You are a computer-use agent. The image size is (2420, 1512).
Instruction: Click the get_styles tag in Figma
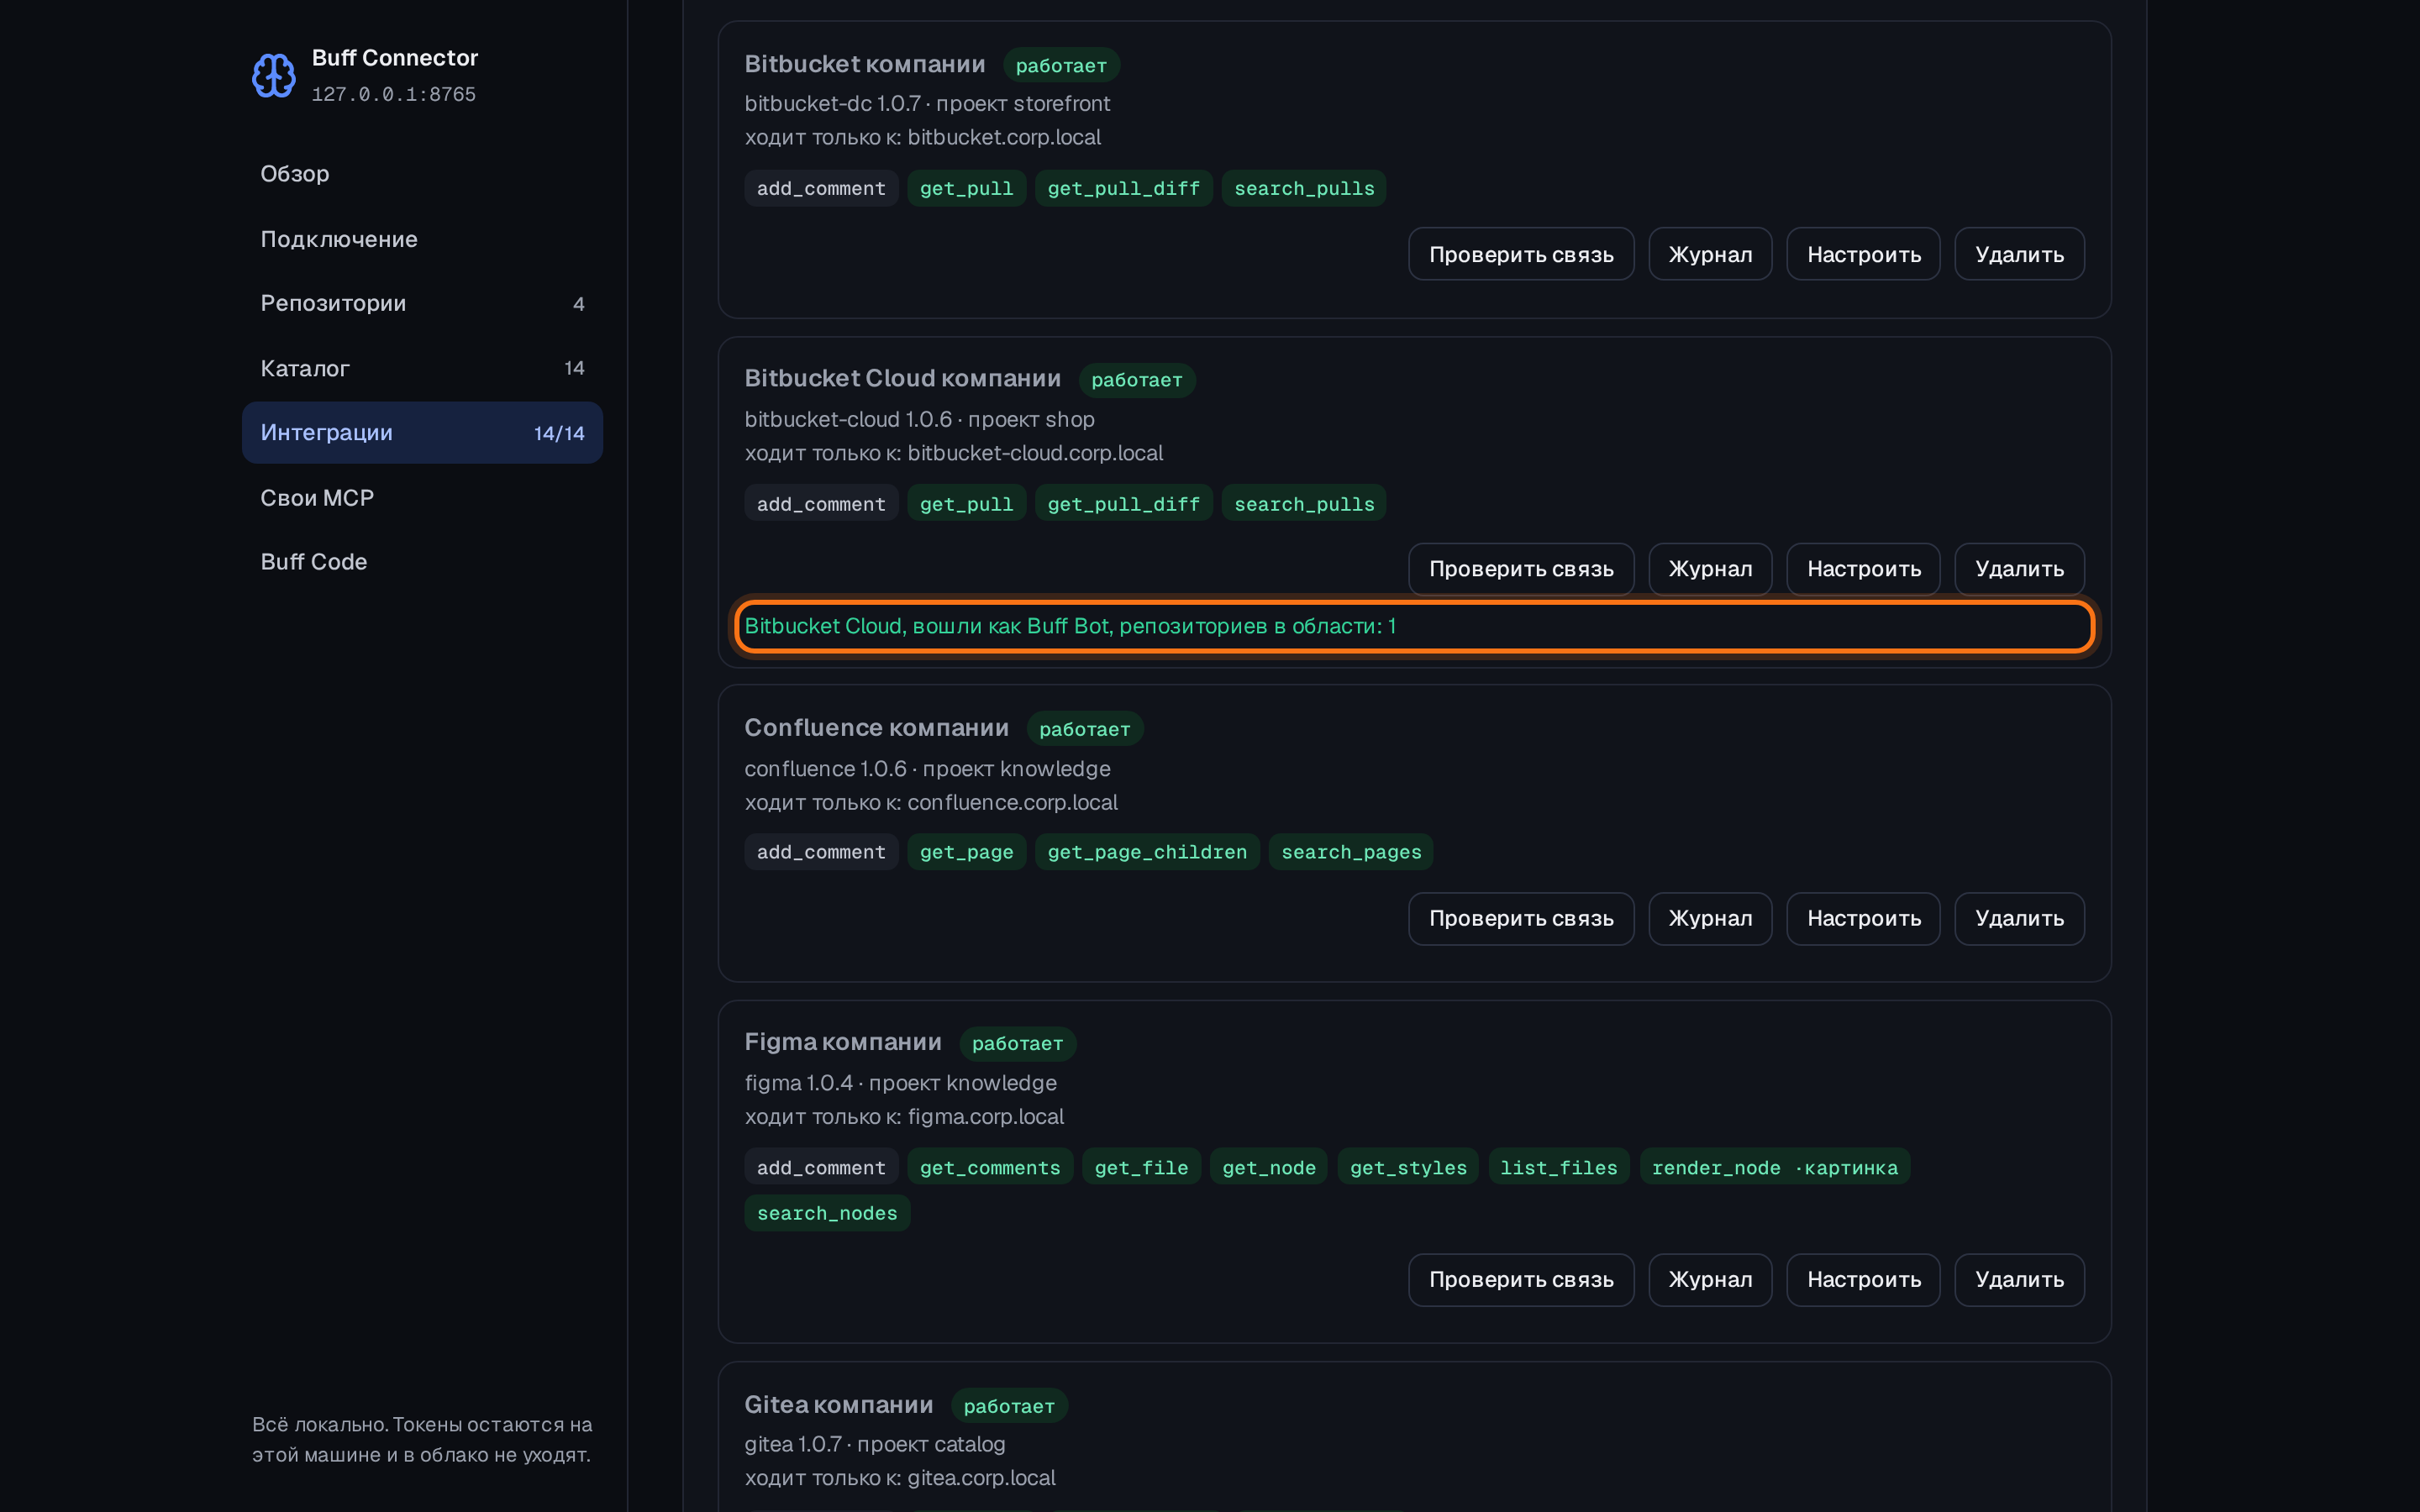(x=1408, y=1167)
